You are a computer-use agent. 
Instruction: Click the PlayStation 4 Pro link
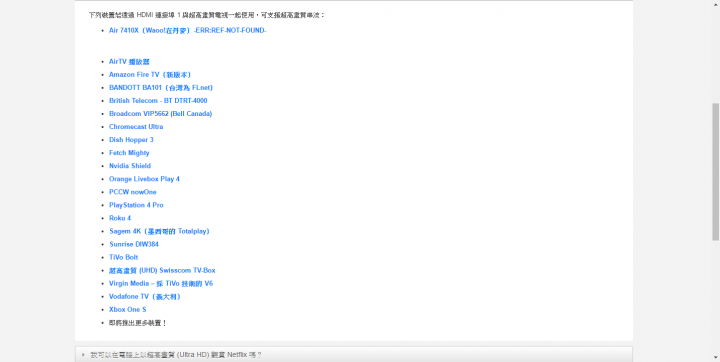tap(136, 205)
